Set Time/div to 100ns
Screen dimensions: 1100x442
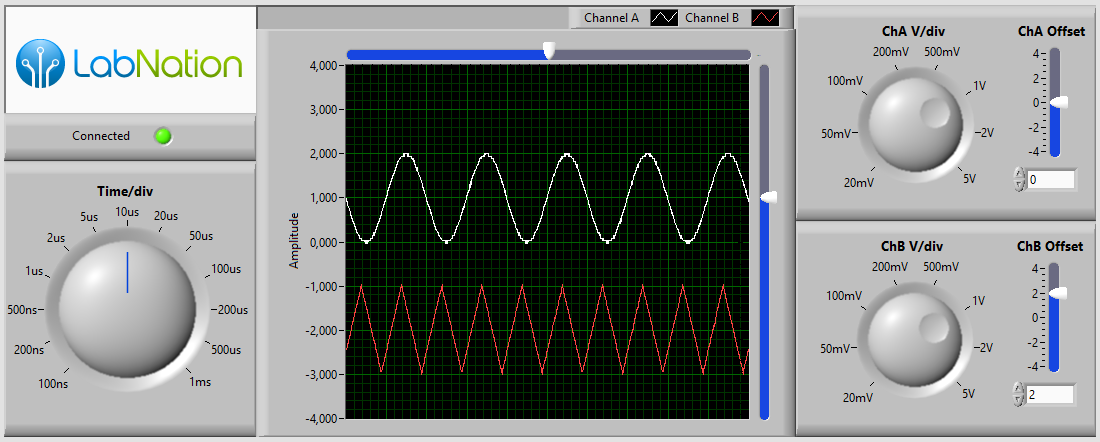[x=54, y=383]
